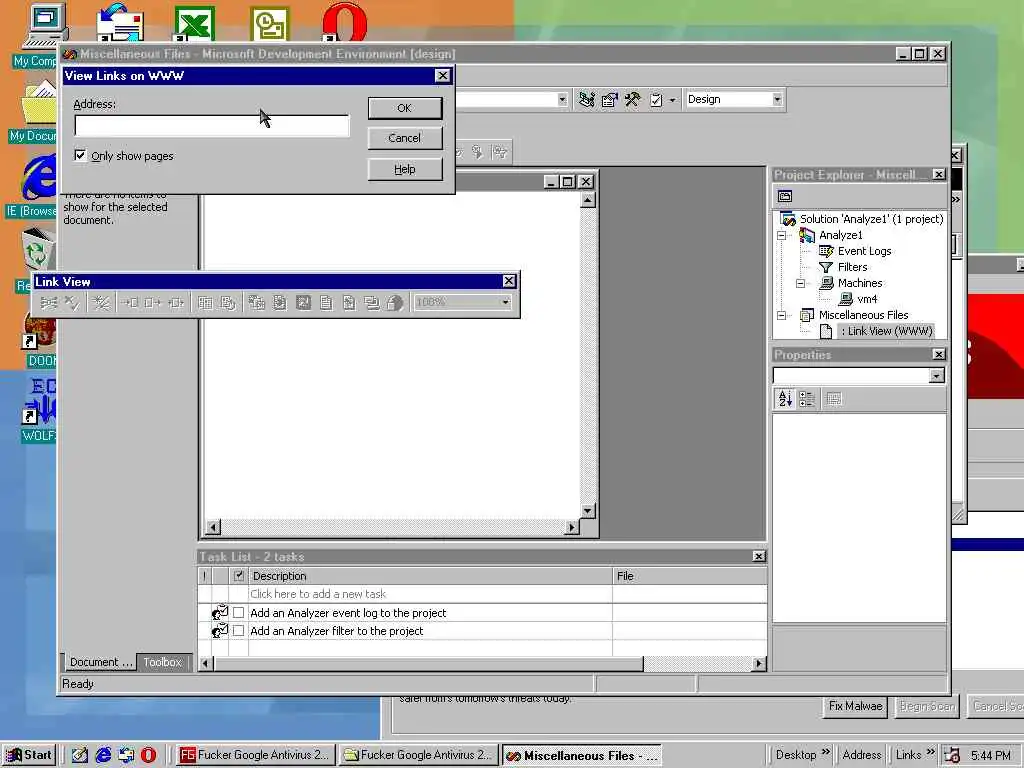Check the Add an Analyzer event log task
The width and height of the screenshot is (1024, 768).
238,613
